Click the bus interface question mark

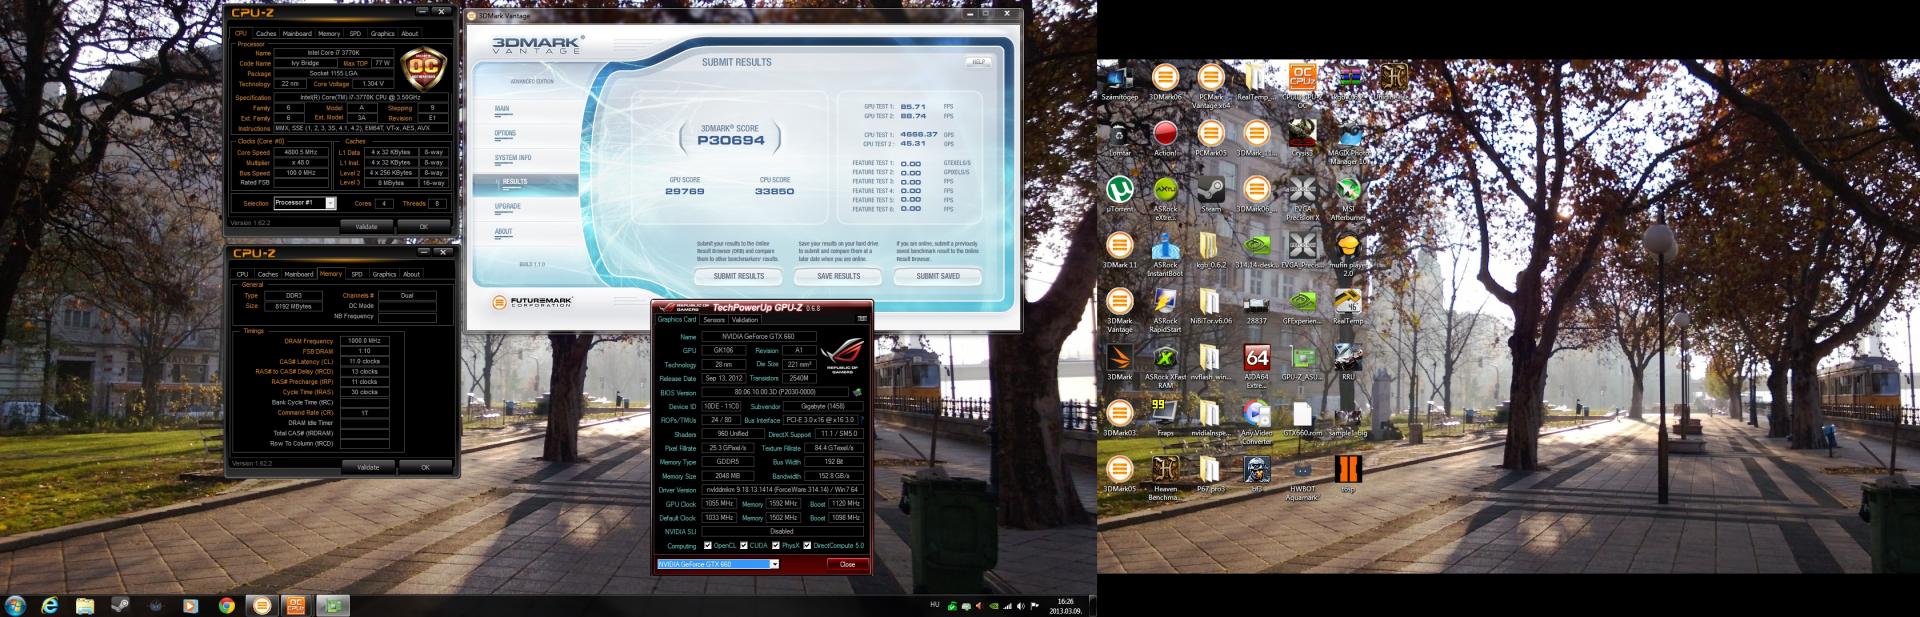(x=862, y=420)
